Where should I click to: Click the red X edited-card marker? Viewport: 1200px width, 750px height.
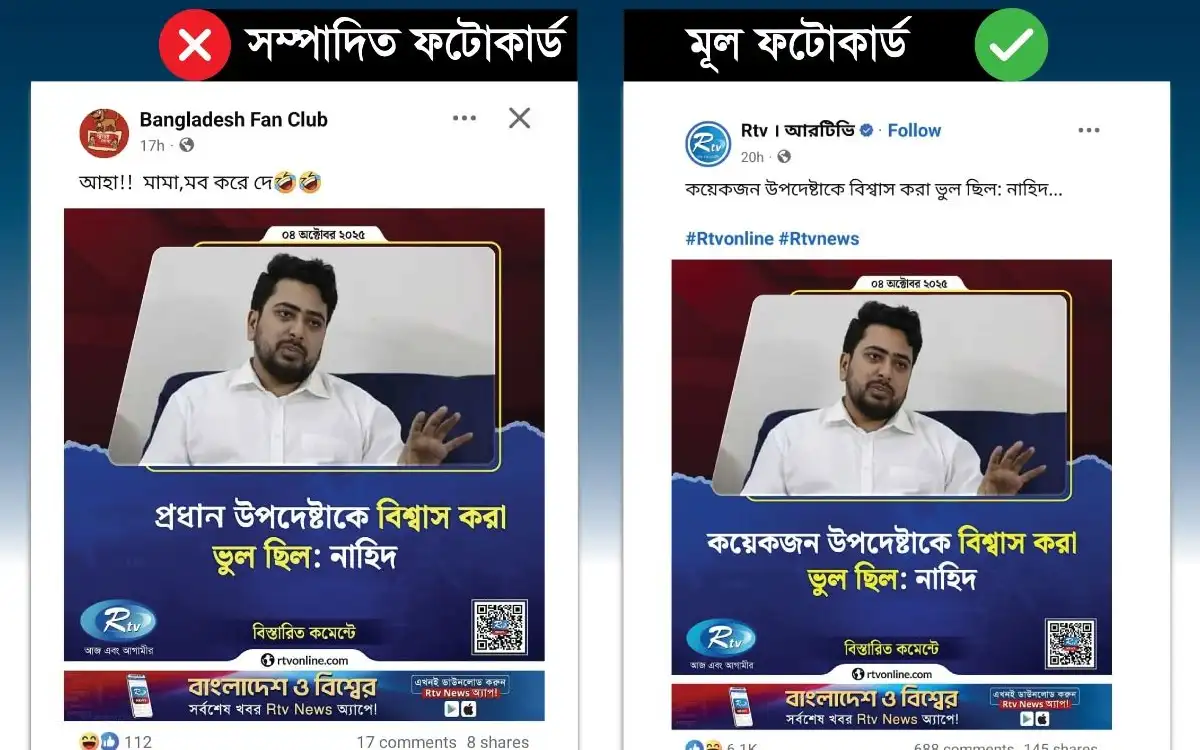tap(196, 44)
